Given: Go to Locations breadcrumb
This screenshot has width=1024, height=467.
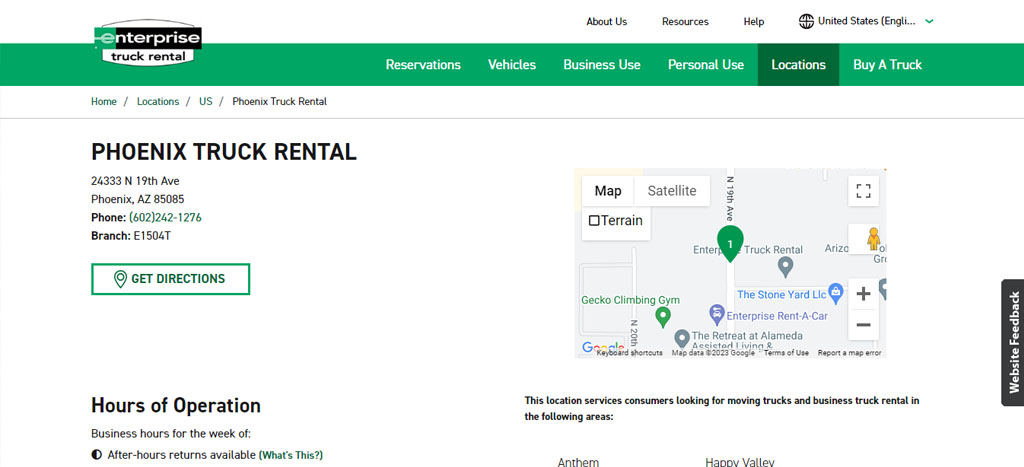Looking at the screenshot, I should [157, 102].
